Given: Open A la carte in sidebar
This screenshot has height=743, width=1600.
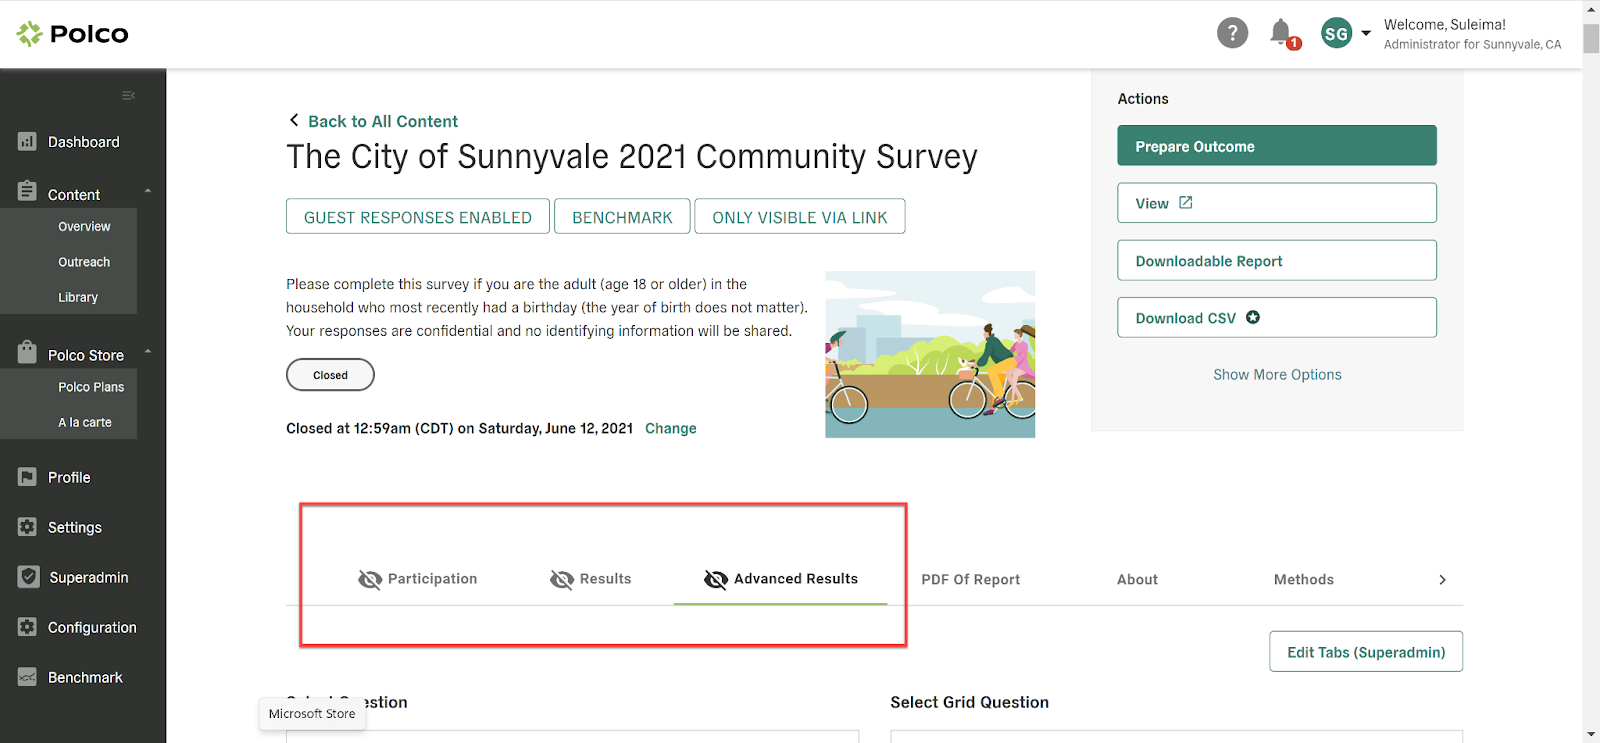Looking at the screenshot, I should pos(85,422).
